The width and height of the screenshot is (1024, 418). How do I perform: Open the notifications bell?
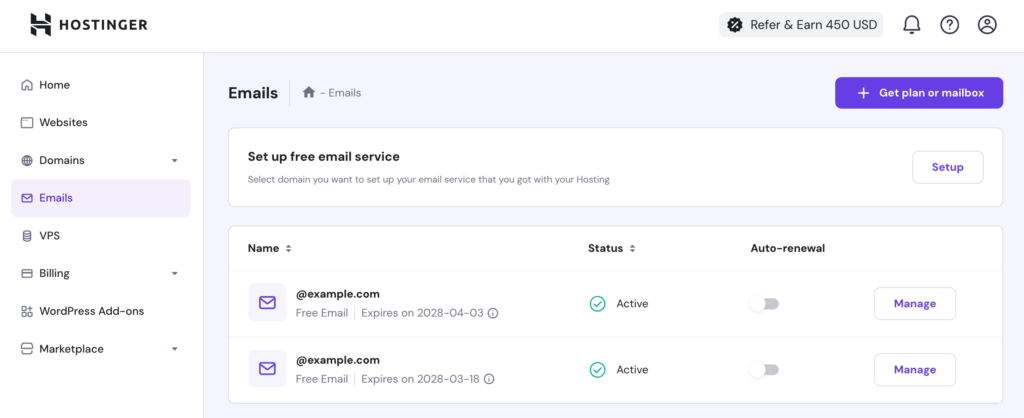[x=911, y=25]
